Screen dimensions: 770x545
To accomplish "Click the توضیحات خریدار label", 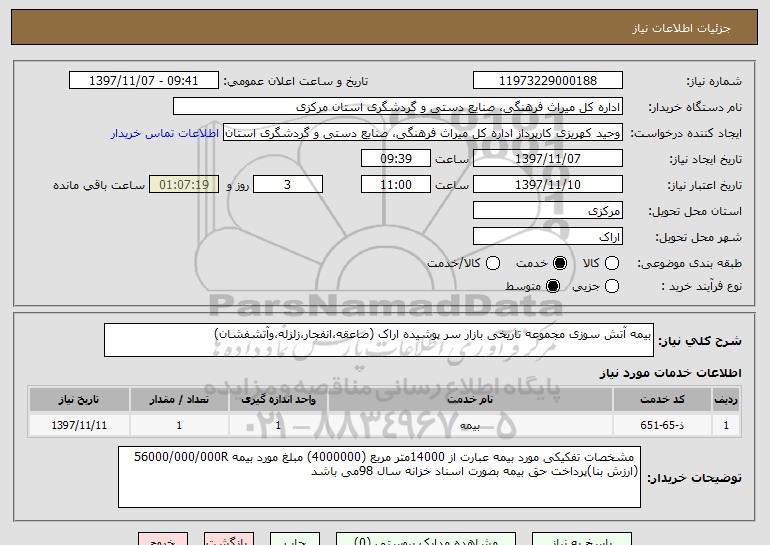I will [x=694, y=477].
